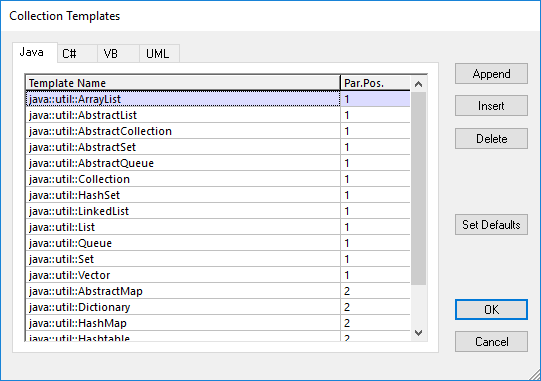Image resolution: width=541 pixels, height=381 pixels.
Task: Confirm with the OK button
Action: coord(491,310)
